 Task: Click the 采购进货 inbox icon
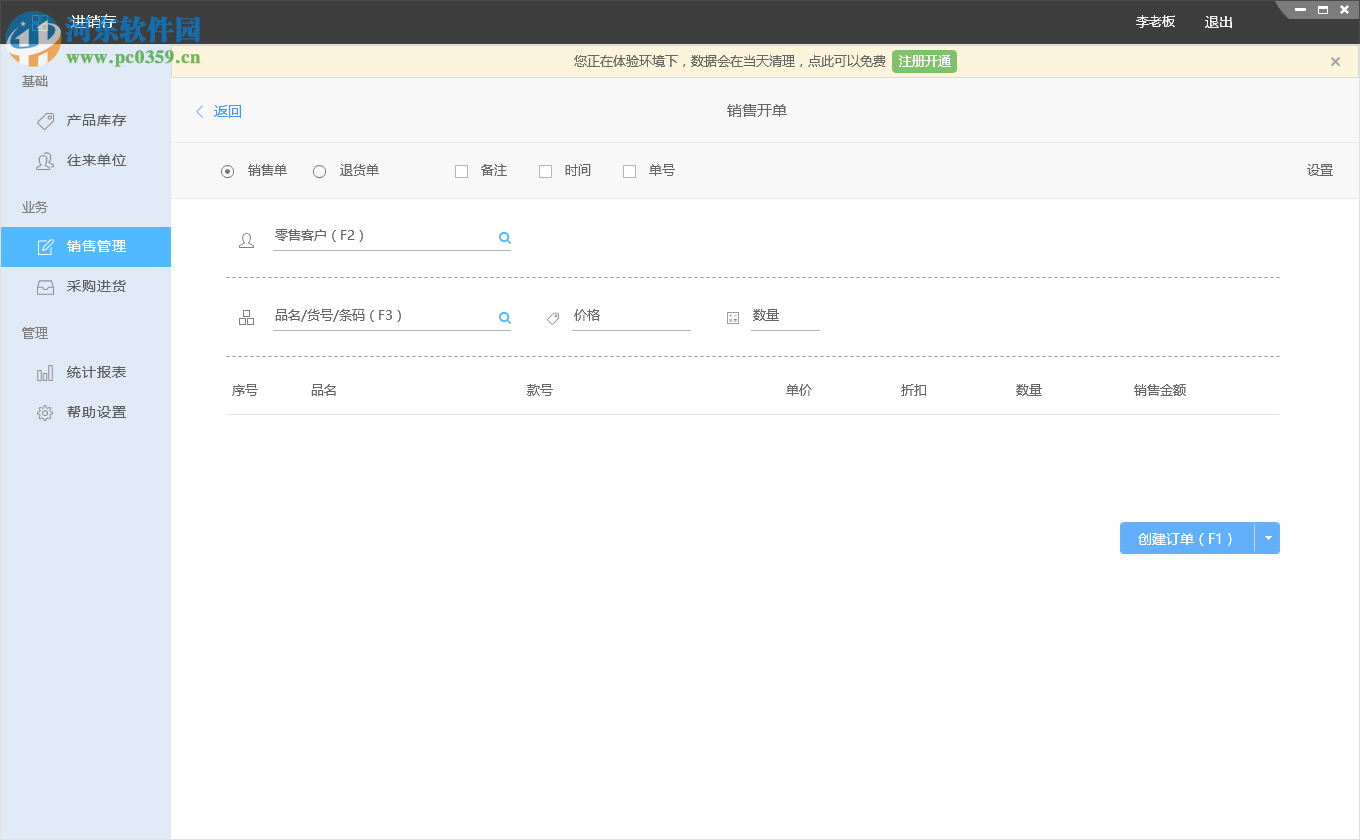point(45,287)
